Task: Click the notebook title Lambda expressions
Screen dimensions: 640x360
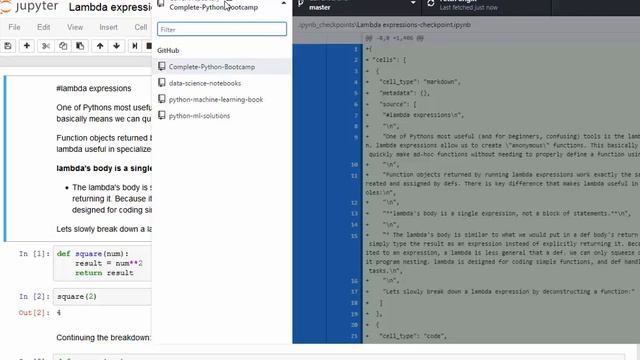Action: tap(110, 7)
